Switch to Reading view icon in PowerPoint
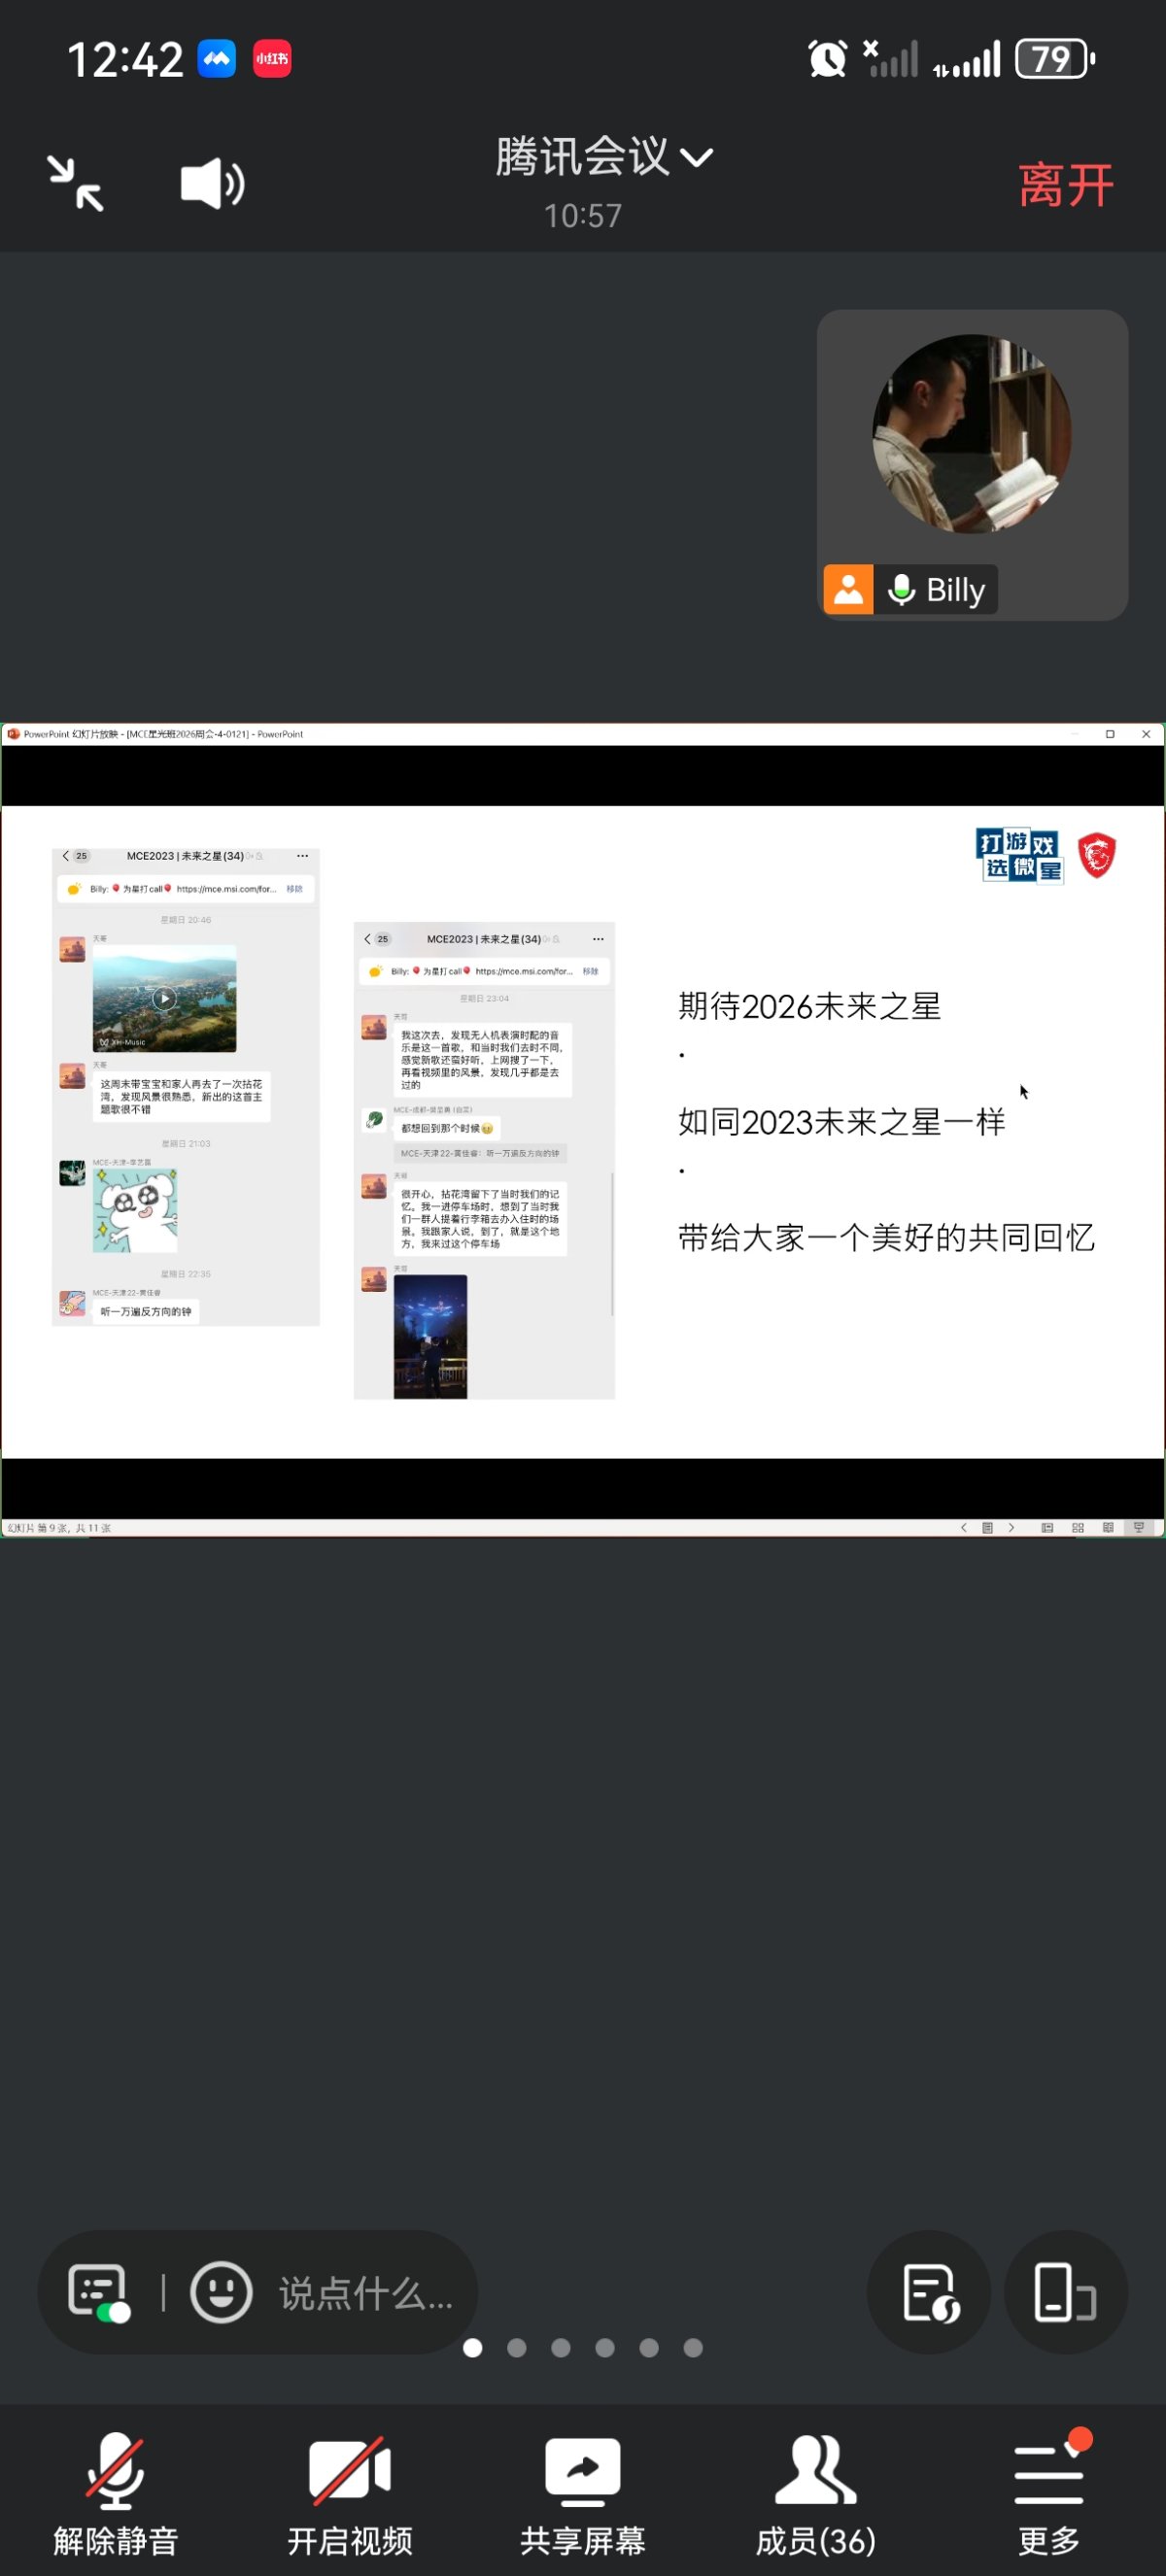The height and width of the screenshot is (2576, 1166). [1108, 1527]
